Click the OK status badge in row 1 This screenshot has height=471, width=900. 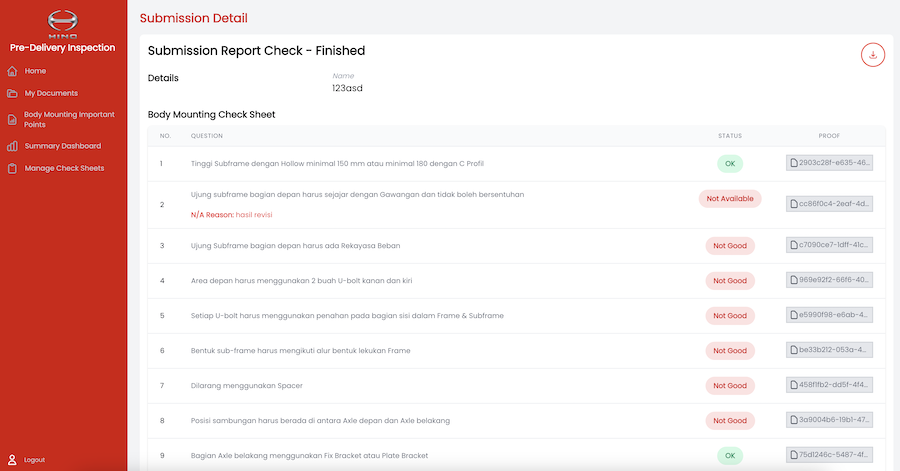point(729,163)
